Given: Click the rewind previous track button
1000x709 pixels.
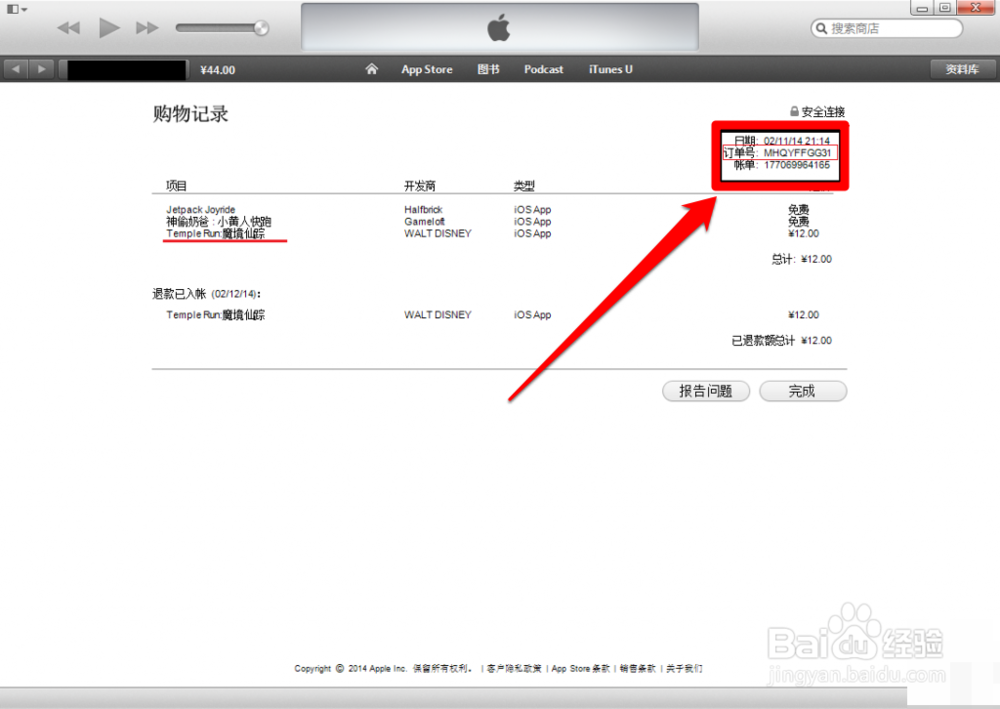Looking at the screenshot, I should (x=68, y=28).
